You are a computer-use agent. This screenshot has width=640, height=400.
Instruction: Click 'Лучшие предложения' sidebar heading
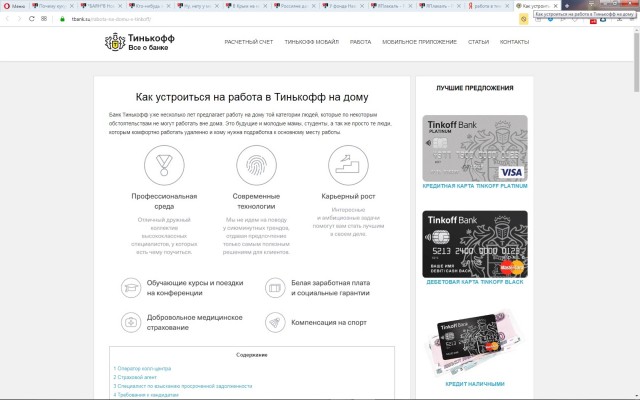click(x=475, y=88)
